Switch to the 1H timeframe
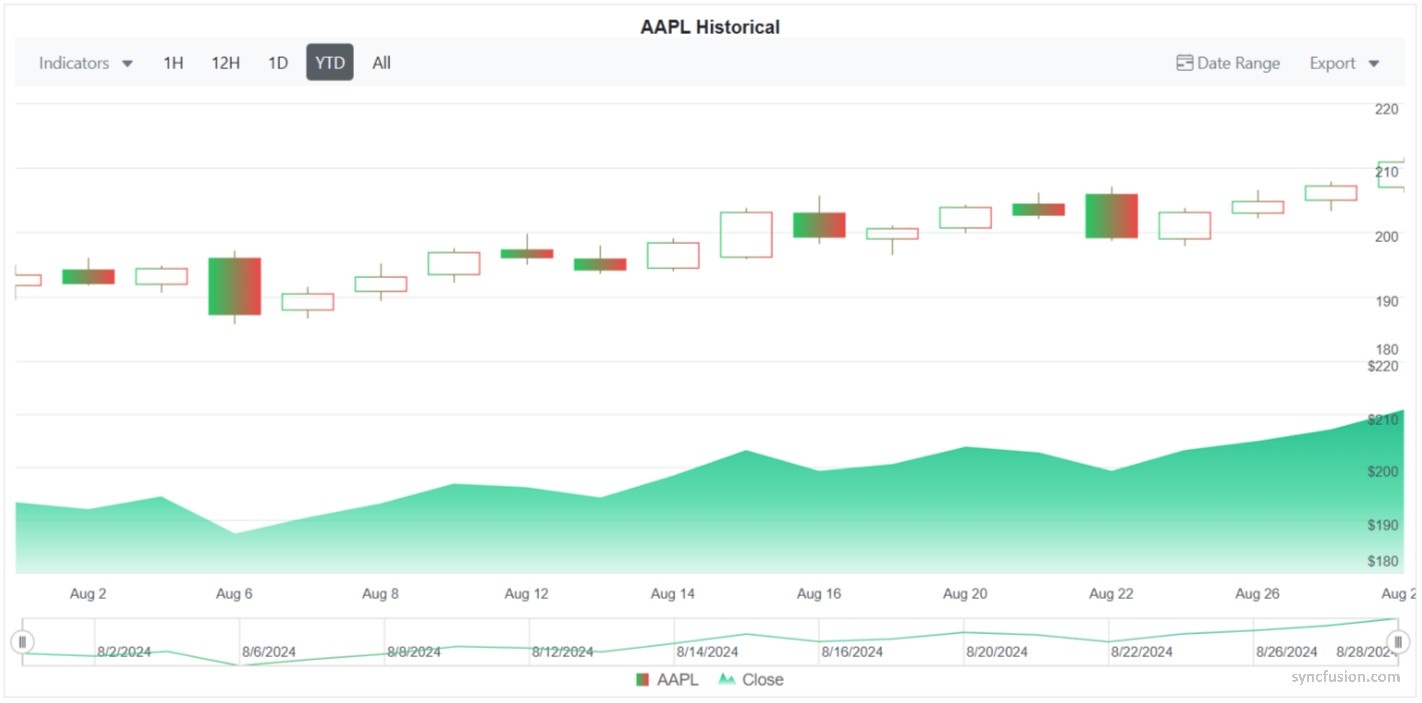 coord(173,62)
